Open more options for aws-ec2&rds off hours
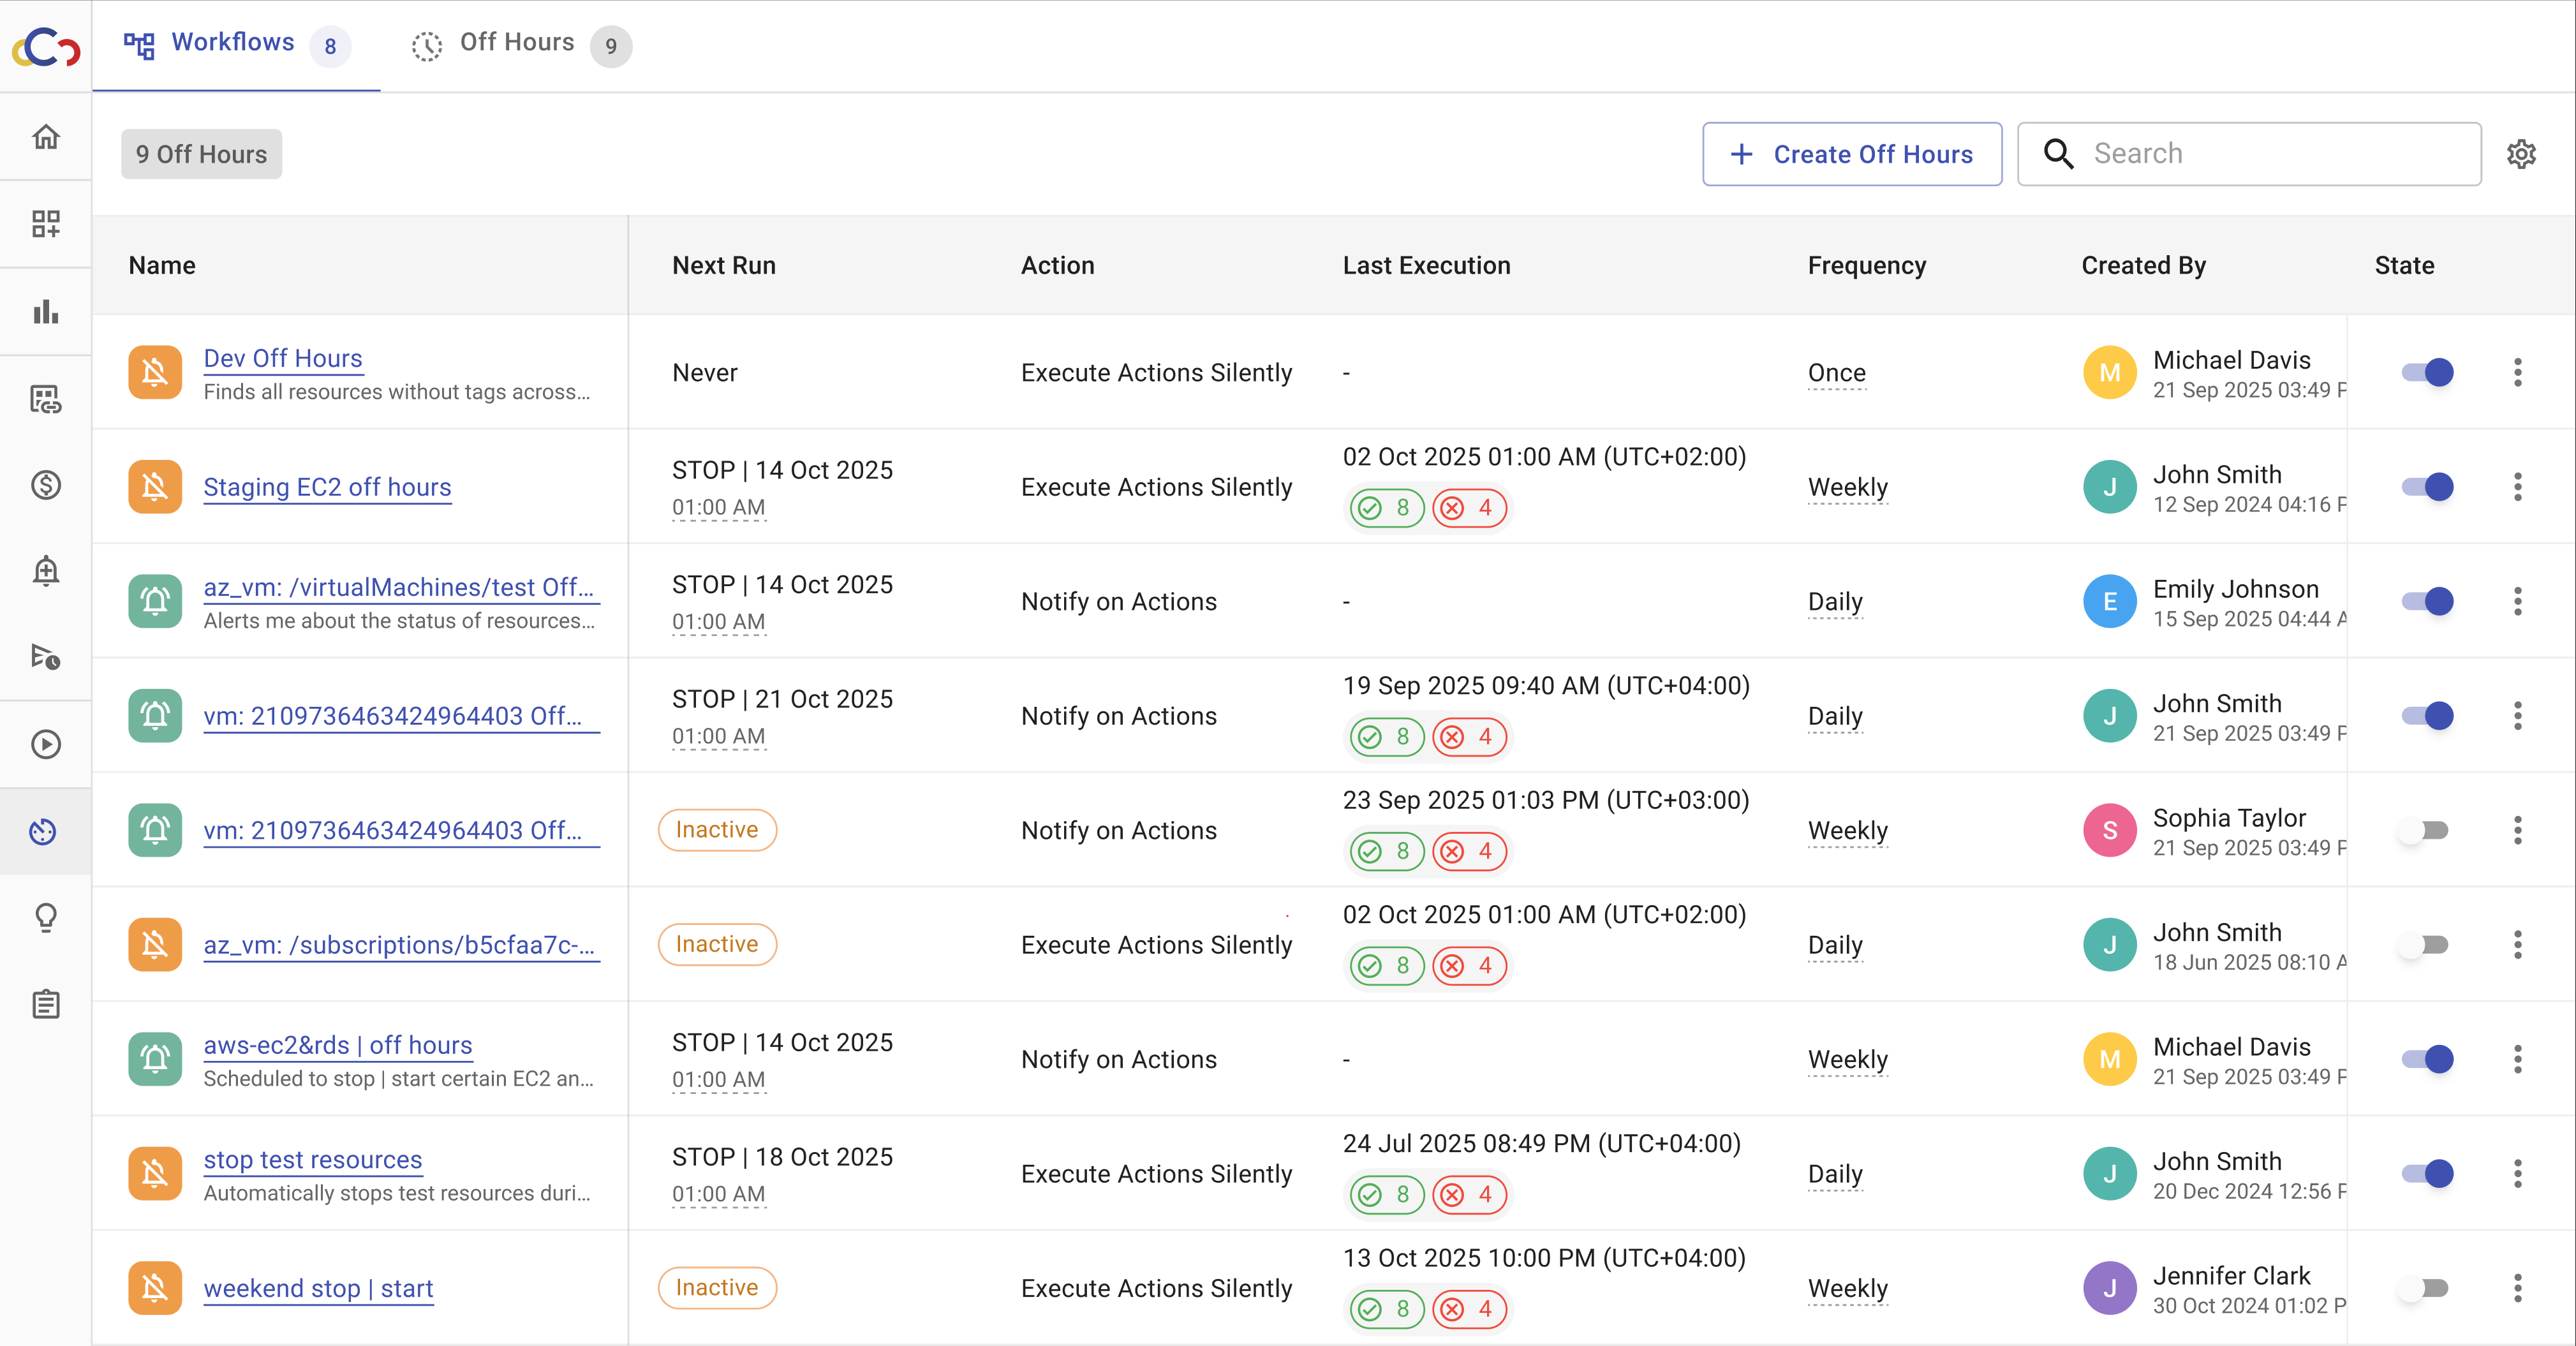The height and width of the screenshot is (1346, 2576). tap(2517, 1059)
